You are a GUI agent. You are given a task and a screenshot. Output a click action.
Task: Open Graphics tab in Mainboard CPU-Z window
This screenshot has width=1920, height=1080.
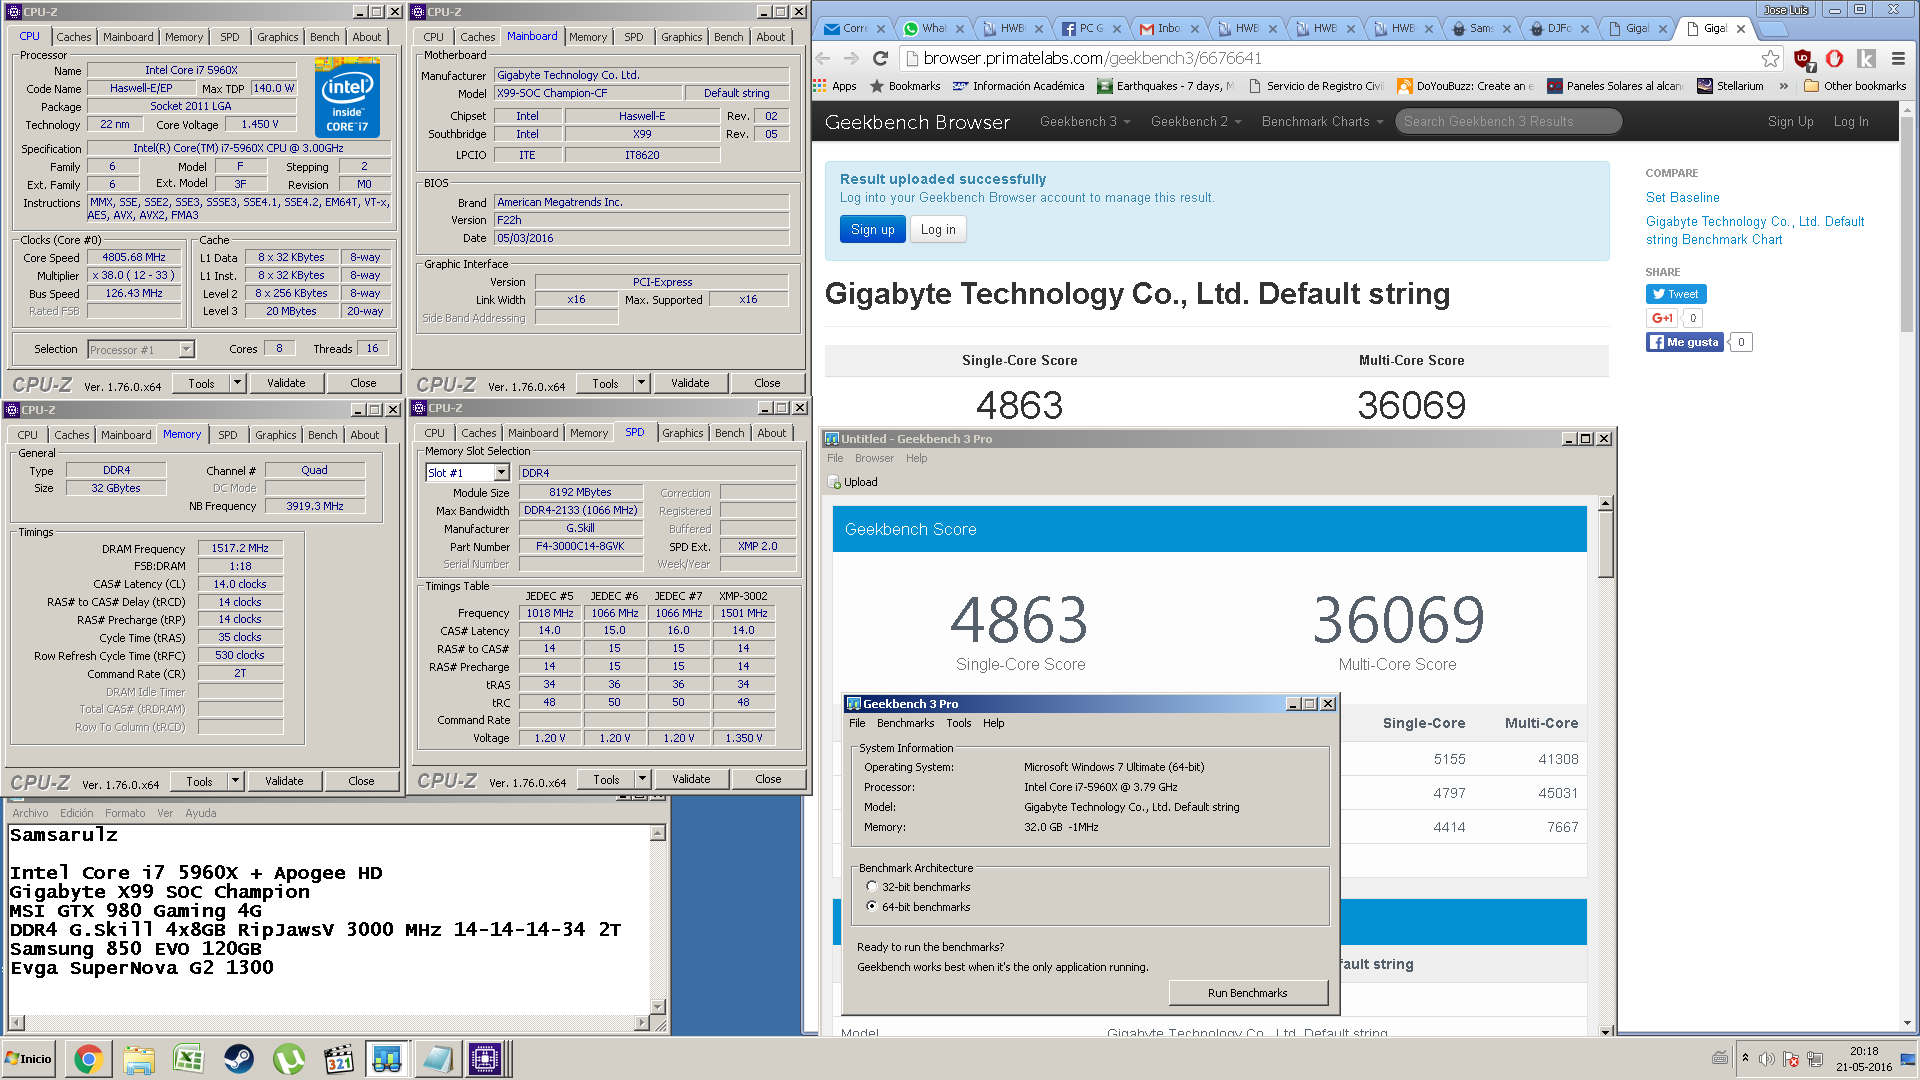tap(682, 37)
